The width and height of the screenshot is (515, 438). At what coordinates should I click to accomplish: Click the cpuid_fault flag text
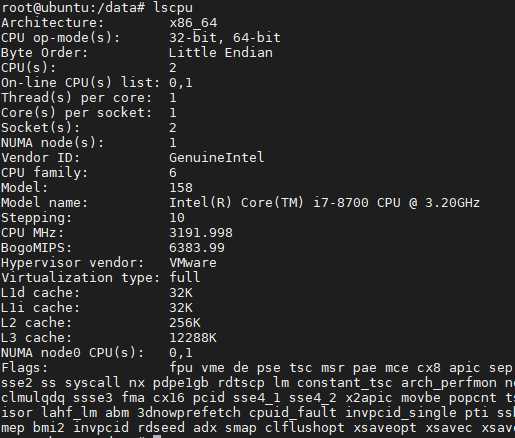coord(293,413)
